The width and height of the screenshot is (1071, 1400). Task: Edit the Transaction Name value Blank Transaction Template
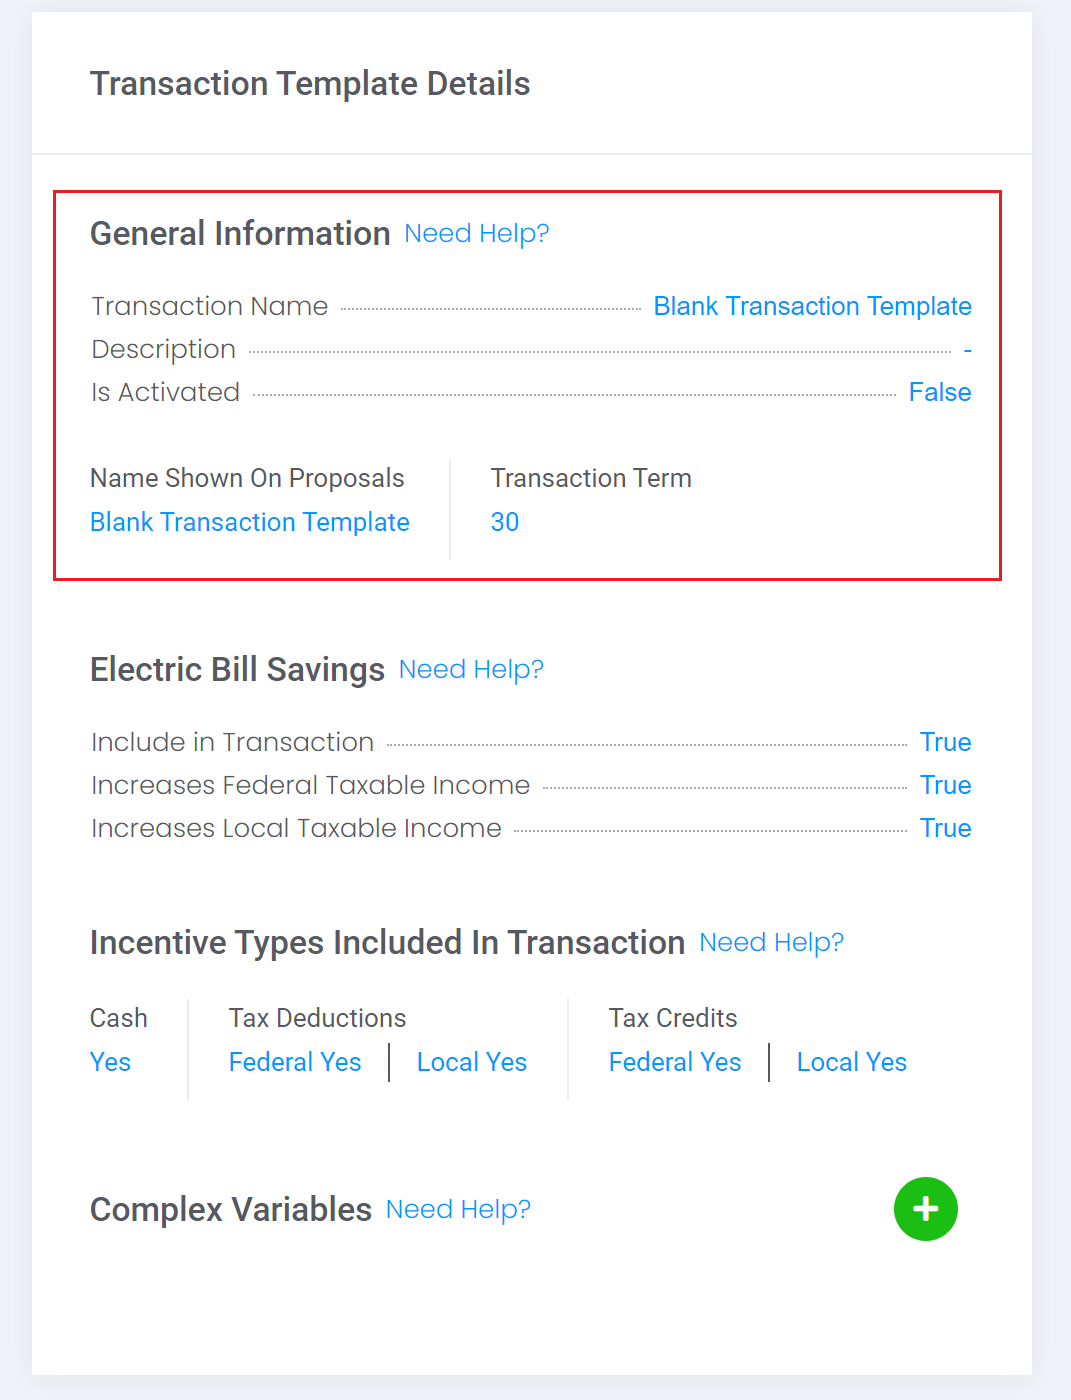812,306
